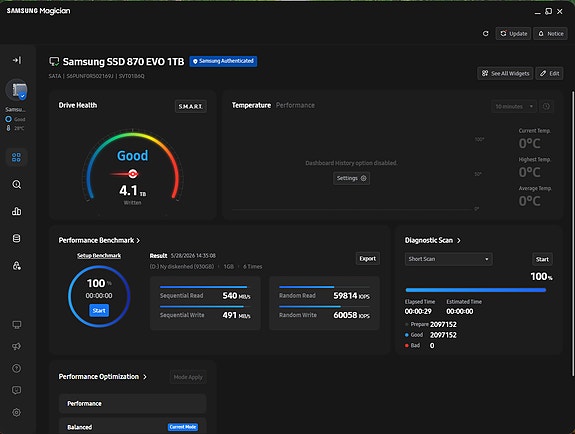Expand the sidebar with the arrow icon
Viewport: 575px width, 434px height.
pyautogui.click(x=17, y=60)
